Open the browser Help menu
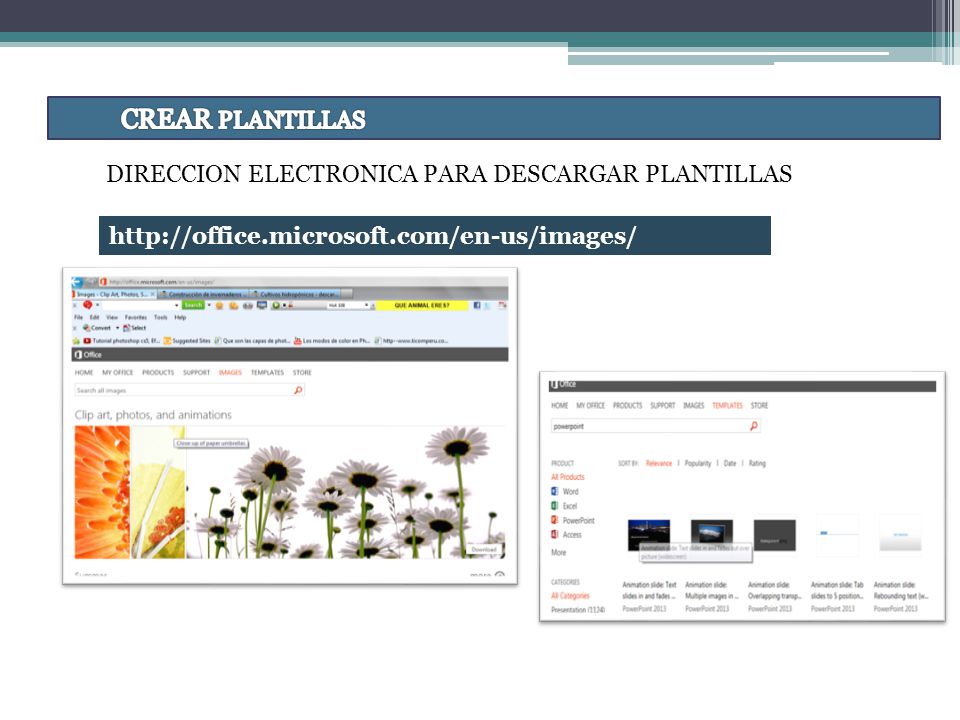The width and height of the screenshot is (960, 720). (180, 317)
